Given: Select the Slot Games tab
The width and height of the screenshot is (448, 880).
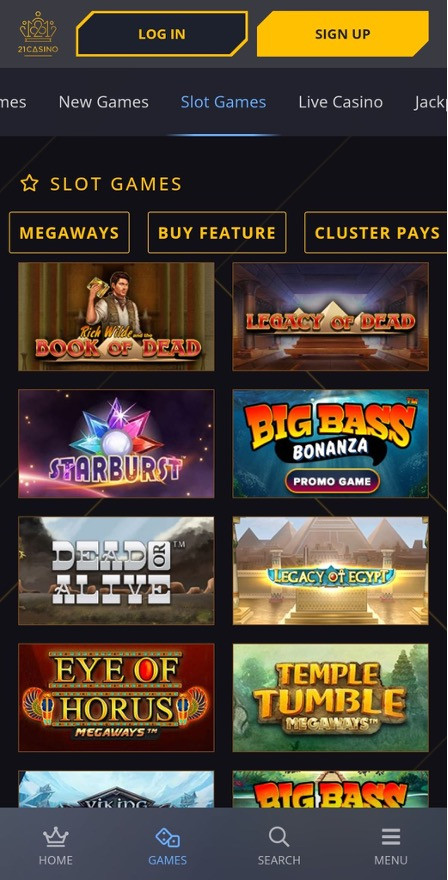Looking at the screenshot, I should pyautogui.click(x=223, y=102).
